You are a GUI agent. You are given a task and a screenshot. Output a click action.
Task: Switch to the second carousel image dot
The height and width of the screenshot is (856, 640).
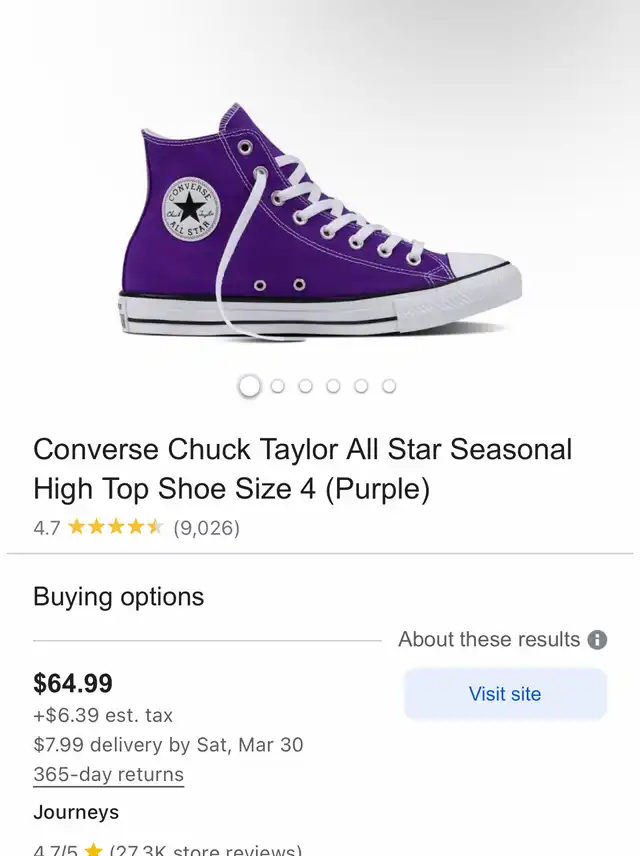pos(277,386)
